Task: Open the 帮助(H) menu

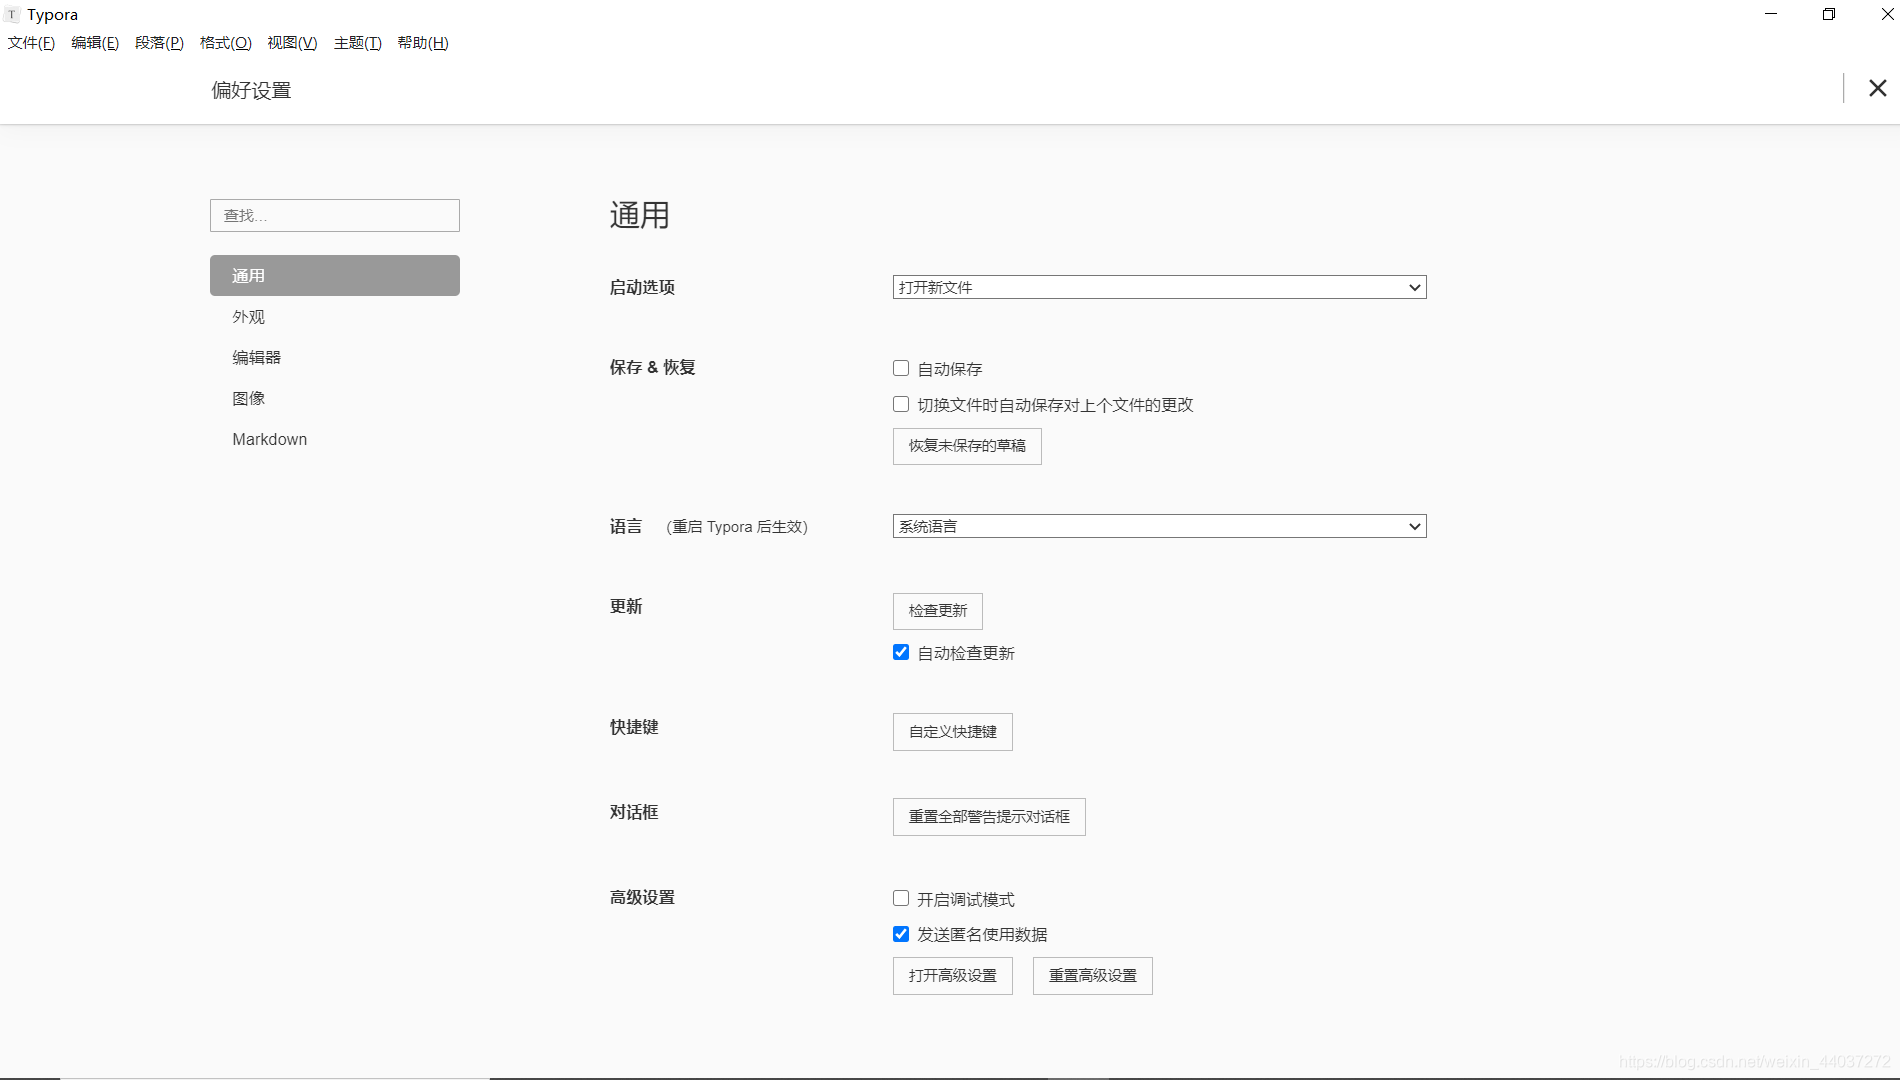Action: pyautogui.click(x=423, y=43)
